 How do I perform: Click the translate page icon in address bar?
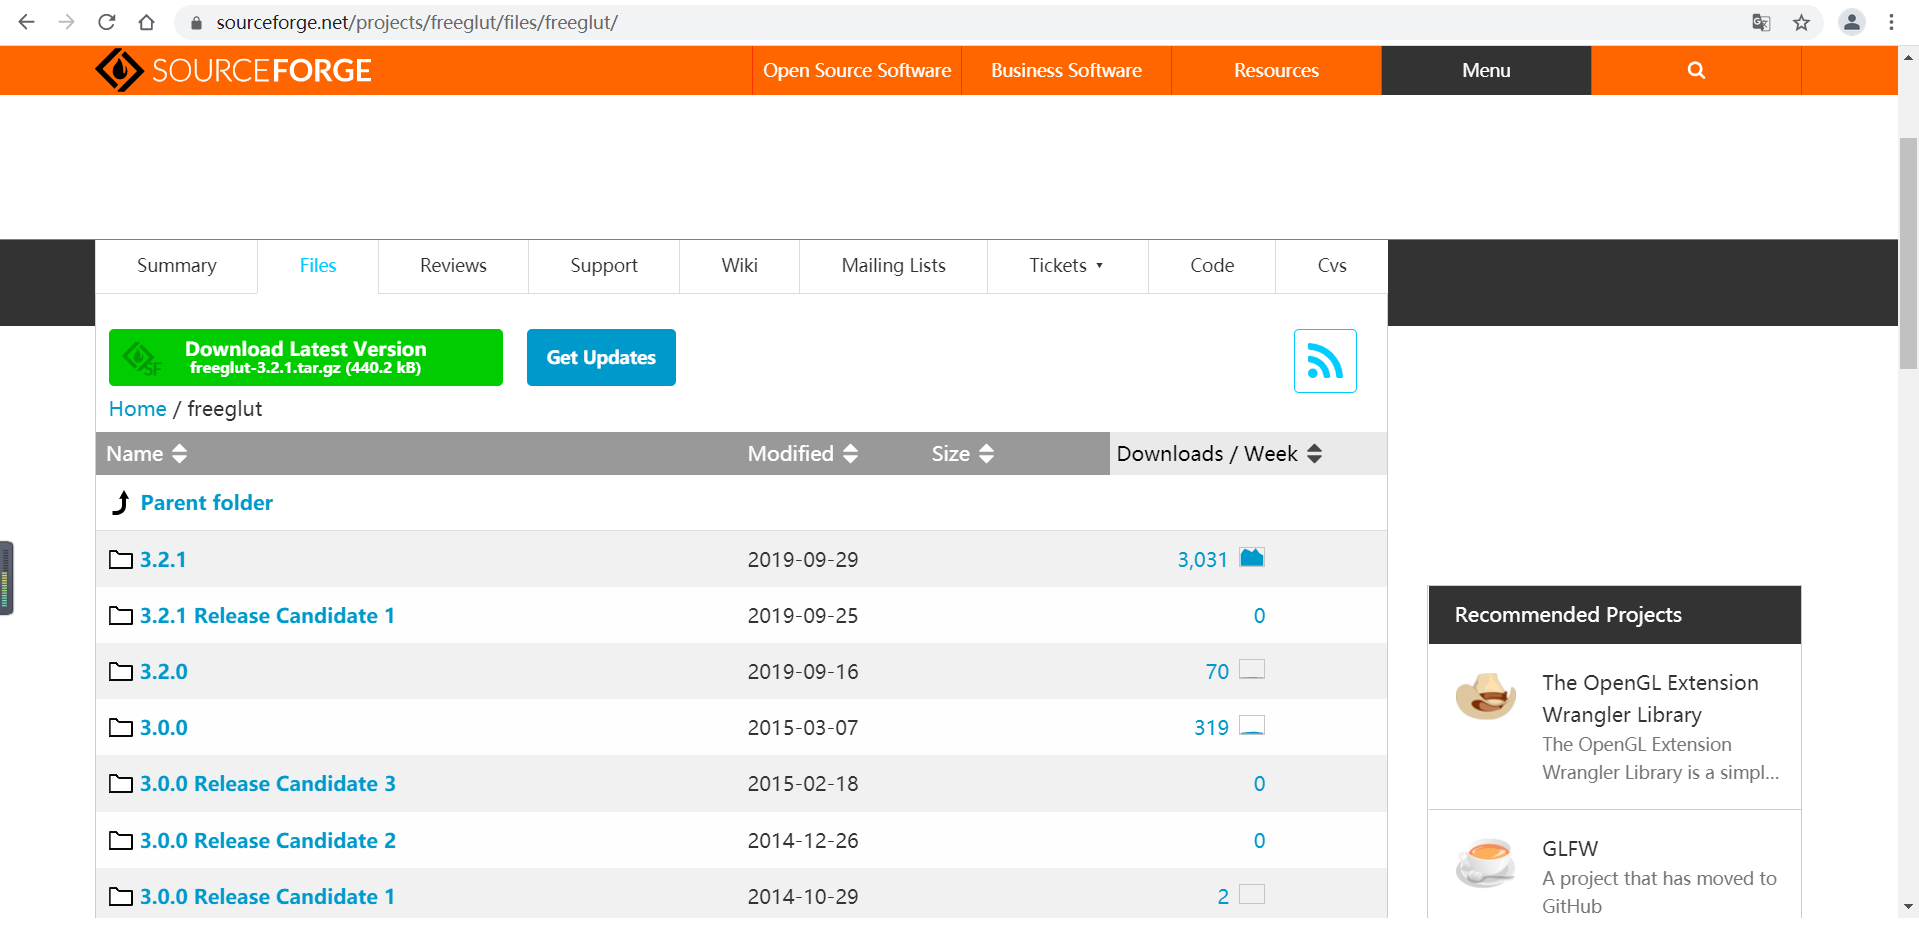click(1761, 22)
